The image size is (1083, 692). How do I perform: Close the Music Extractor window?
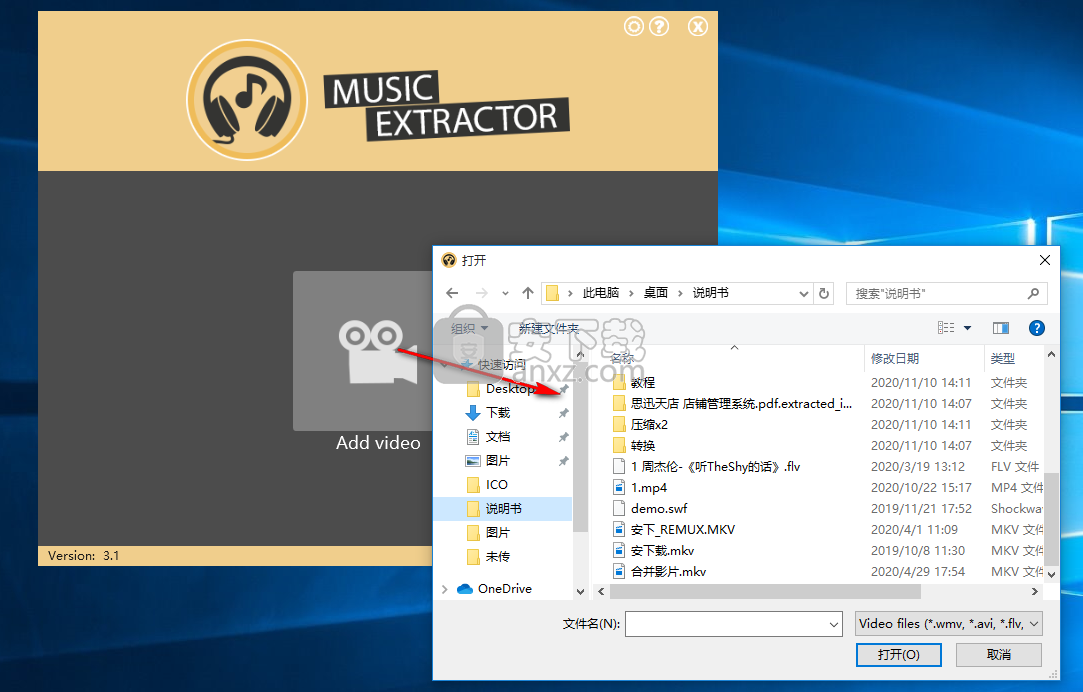(698, 26)
